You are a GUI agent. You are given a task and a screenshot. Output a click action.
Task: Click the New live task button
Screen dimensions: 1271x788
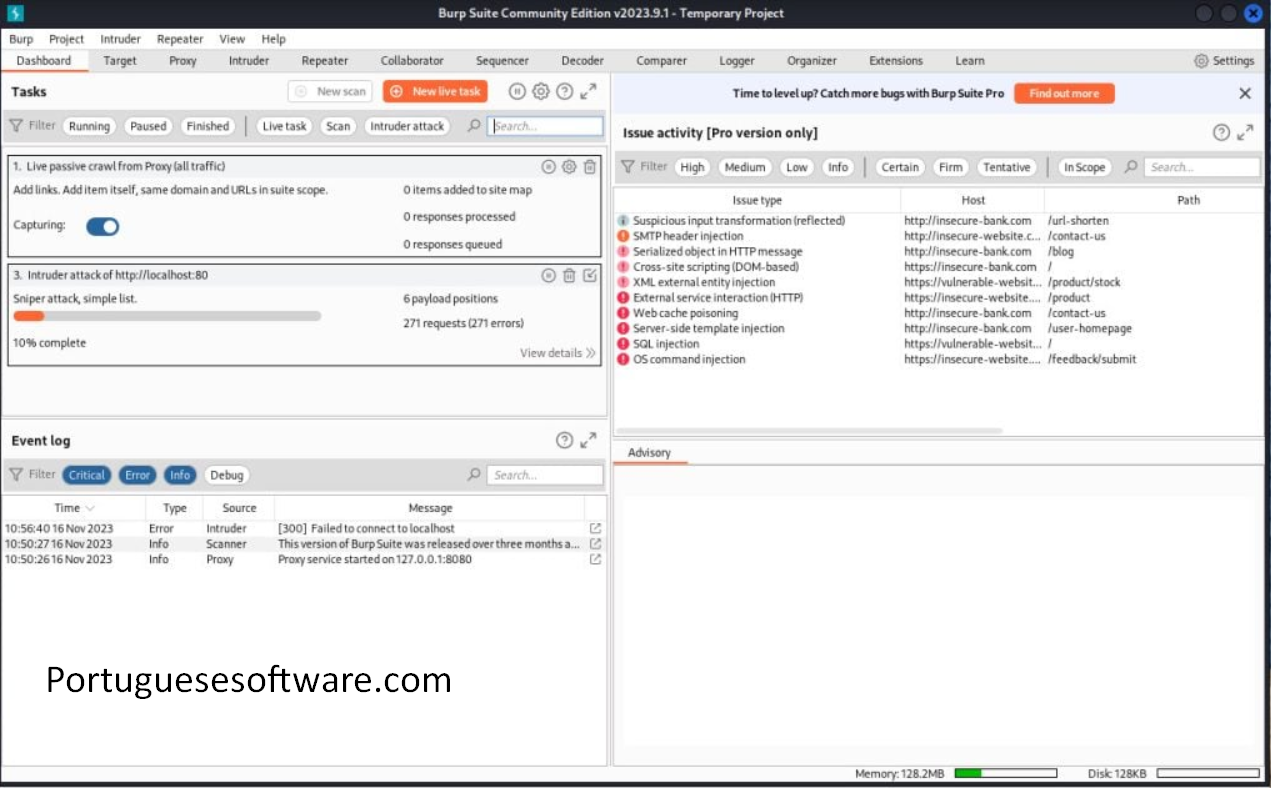(435, 91)
